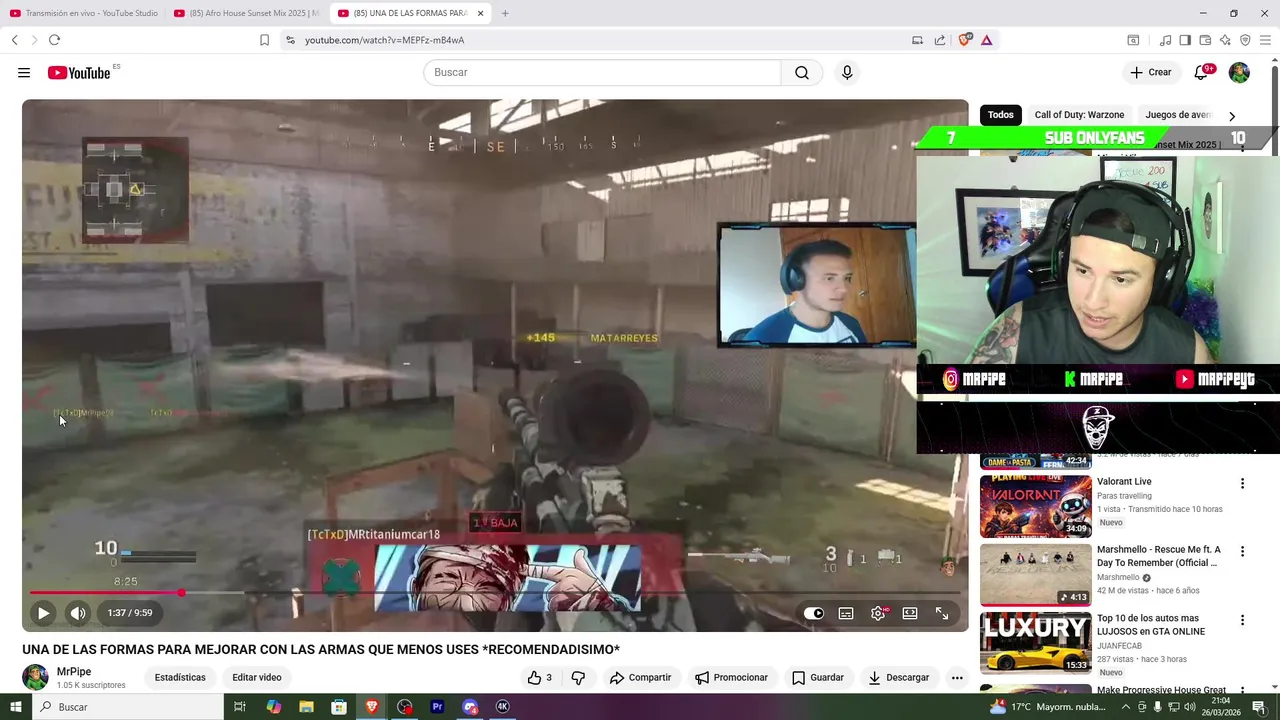Click the Promocionar button

click(x=731, y=677)
